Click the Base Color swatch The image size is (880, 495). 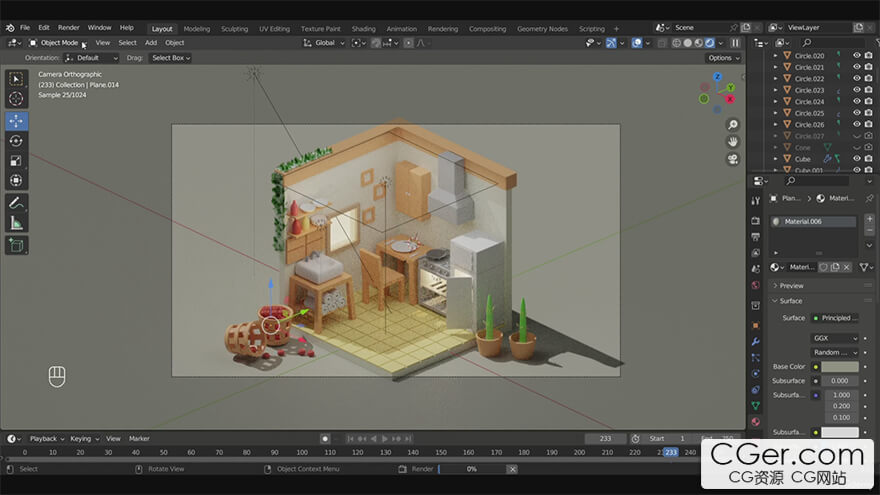tap(840, 366)
